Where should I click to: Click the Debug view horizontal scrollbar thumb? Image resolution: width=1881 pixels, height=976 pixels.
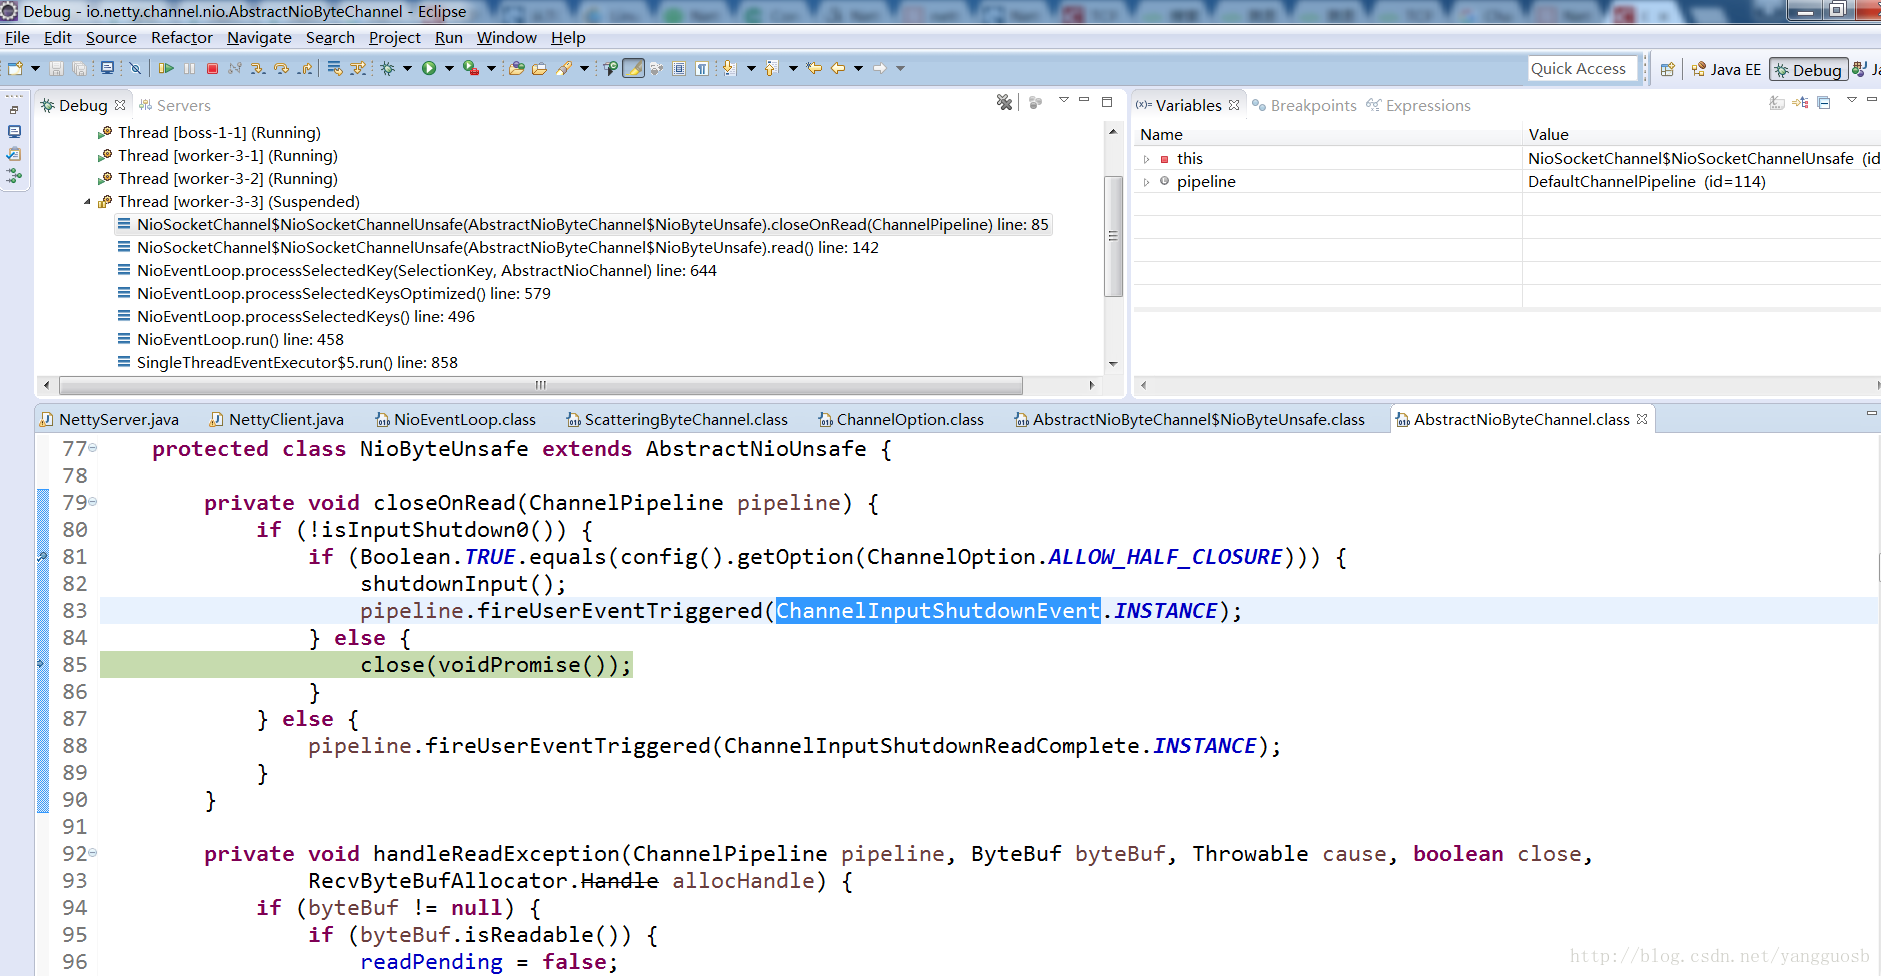pyautogui.click(x=541, y=385)
